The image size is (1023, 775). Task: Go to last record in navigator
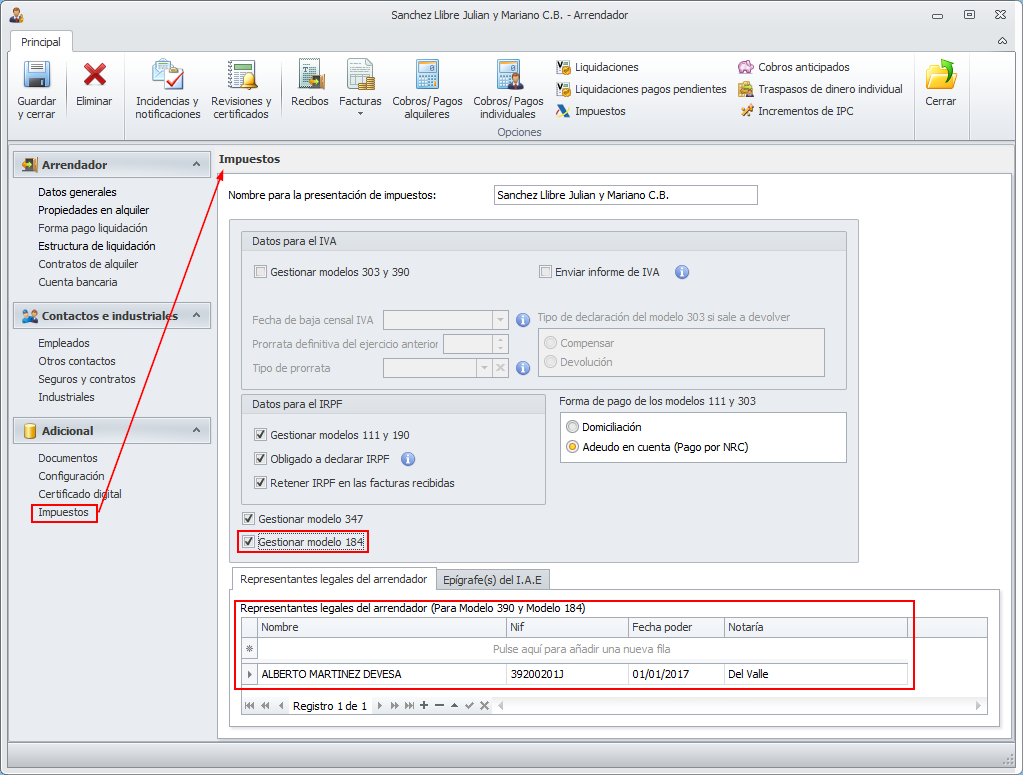[409, 705]
